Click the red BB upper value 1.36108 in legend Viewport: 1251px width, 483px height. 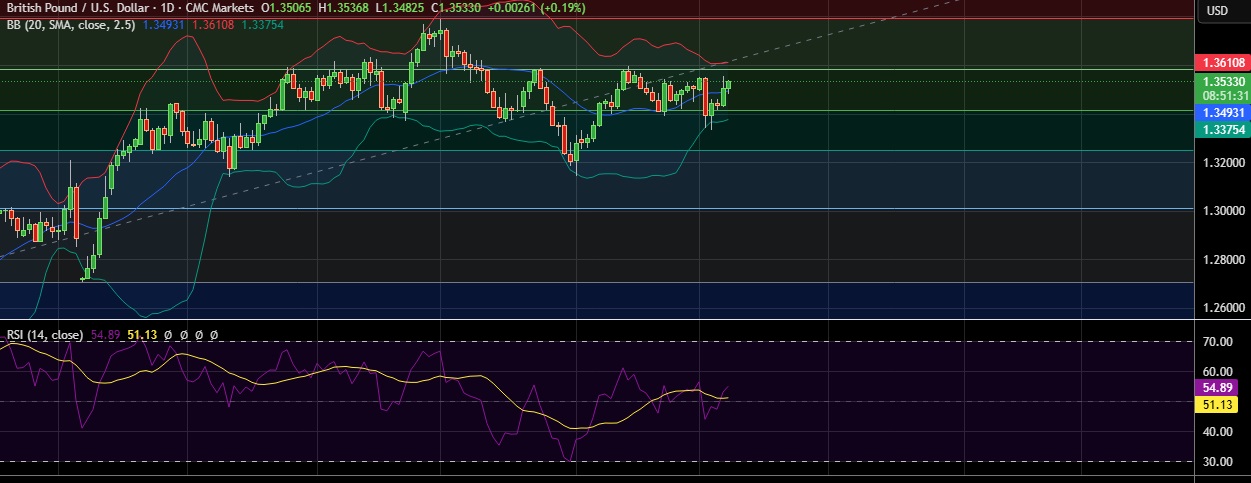pyautogui.click(x=212, y=23)
